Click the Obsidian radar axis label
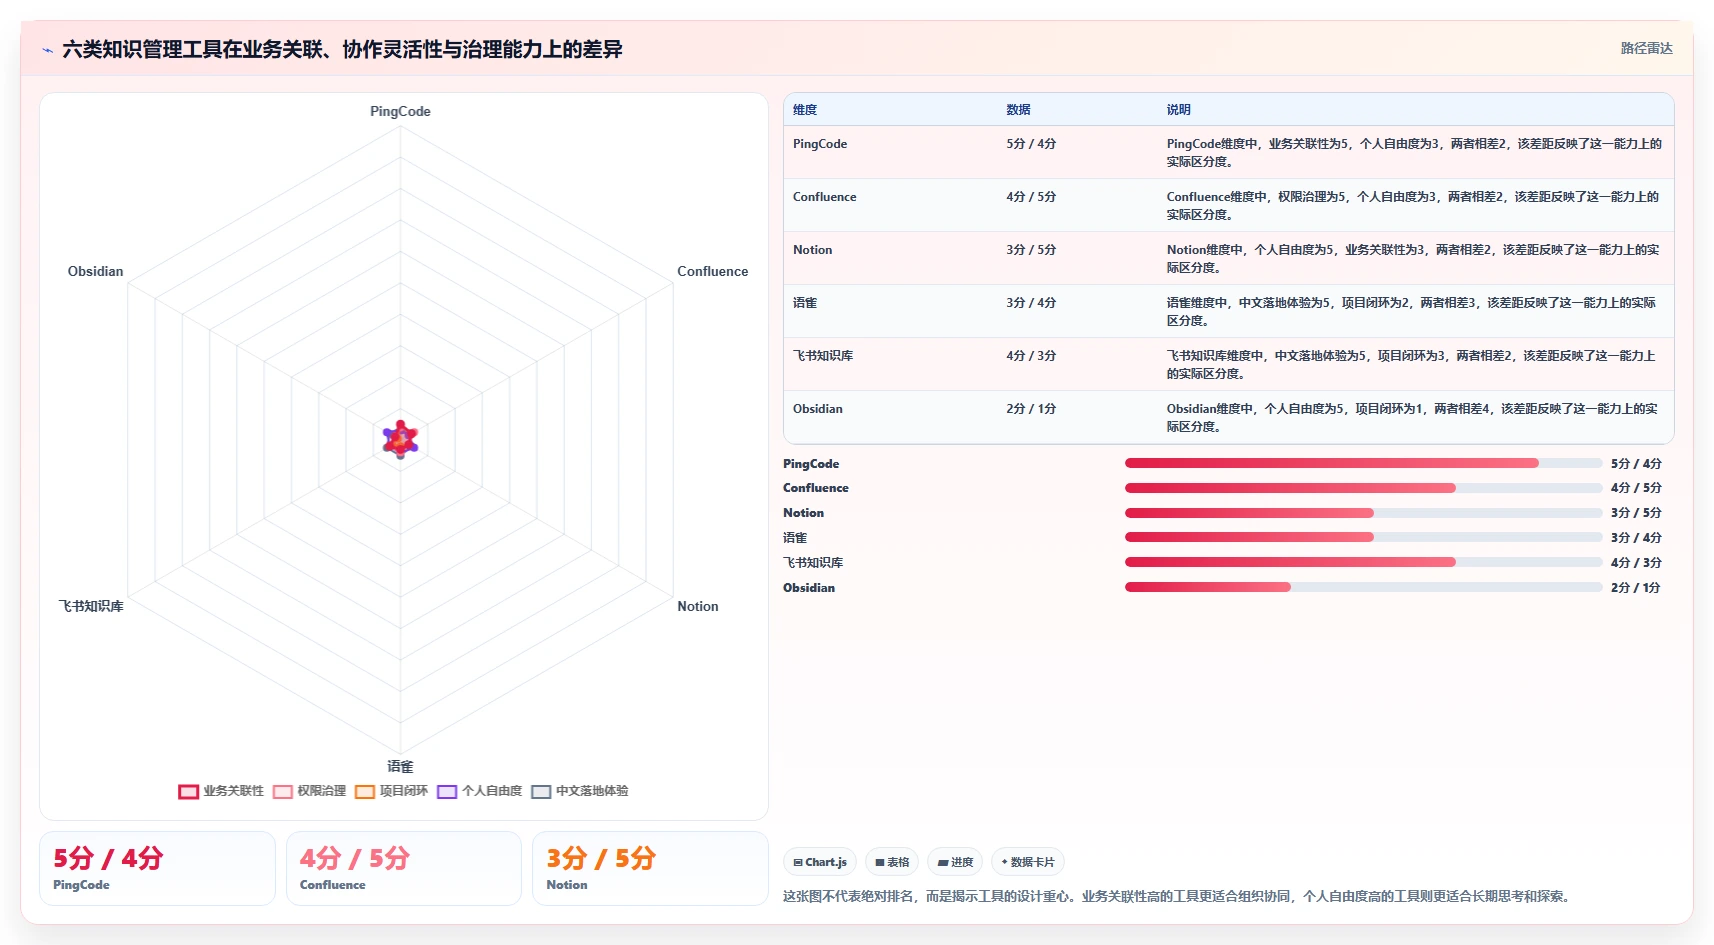 [x=95, y=271]
